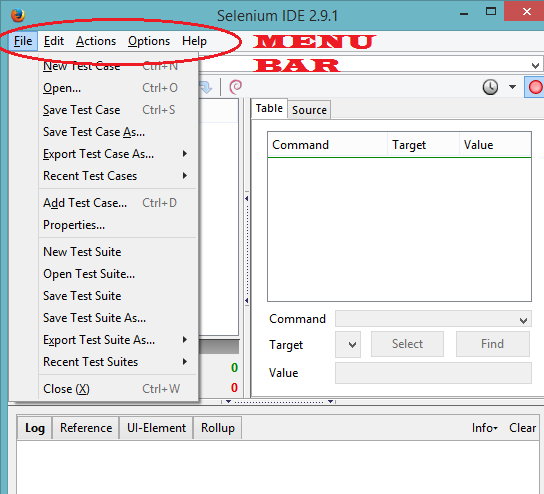Expand Recent Test Suites submenu

185,362
